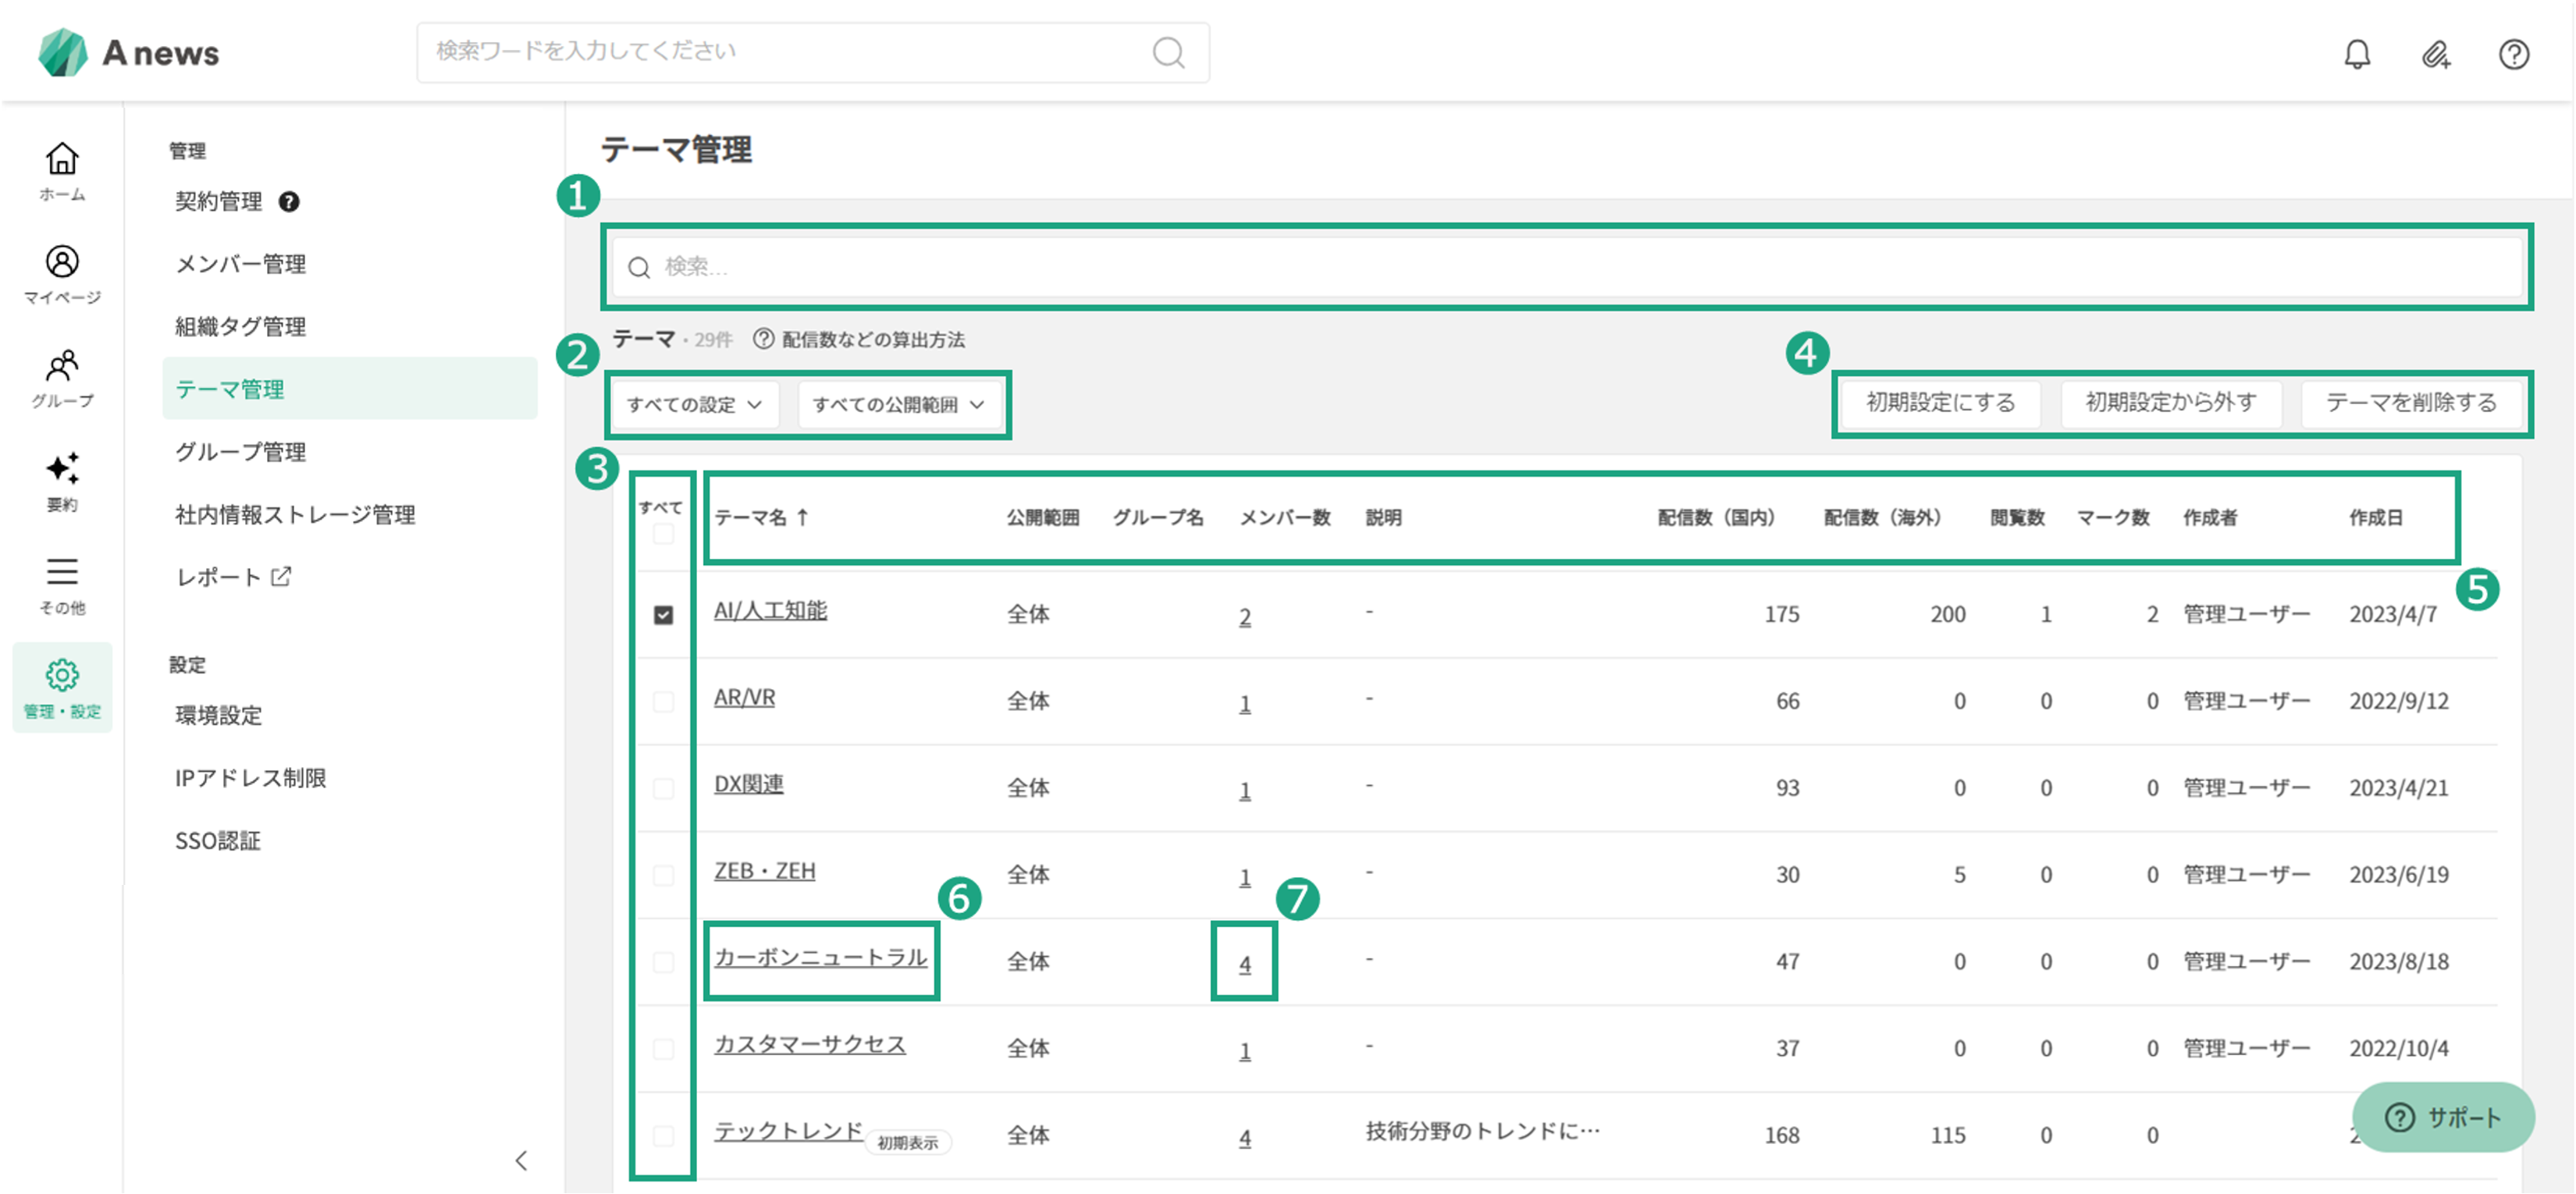Go to Home (ホーム) in sidebar

[62, 171]
